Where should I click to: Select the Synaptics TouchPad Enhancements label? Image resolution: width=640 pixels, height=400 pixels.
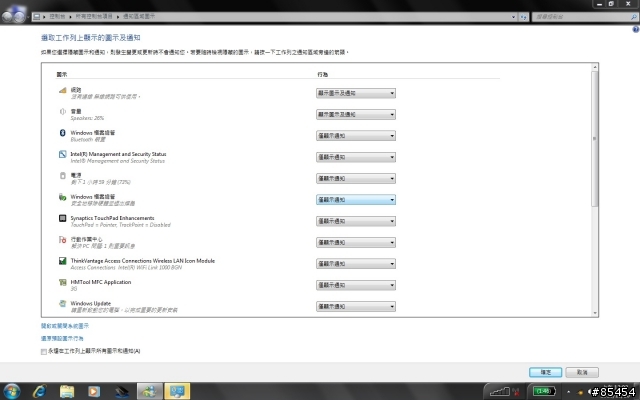112,218
